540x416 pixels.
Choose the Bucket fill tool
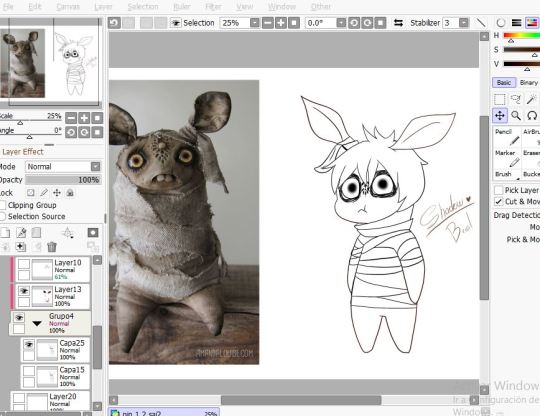coord(531,174)
